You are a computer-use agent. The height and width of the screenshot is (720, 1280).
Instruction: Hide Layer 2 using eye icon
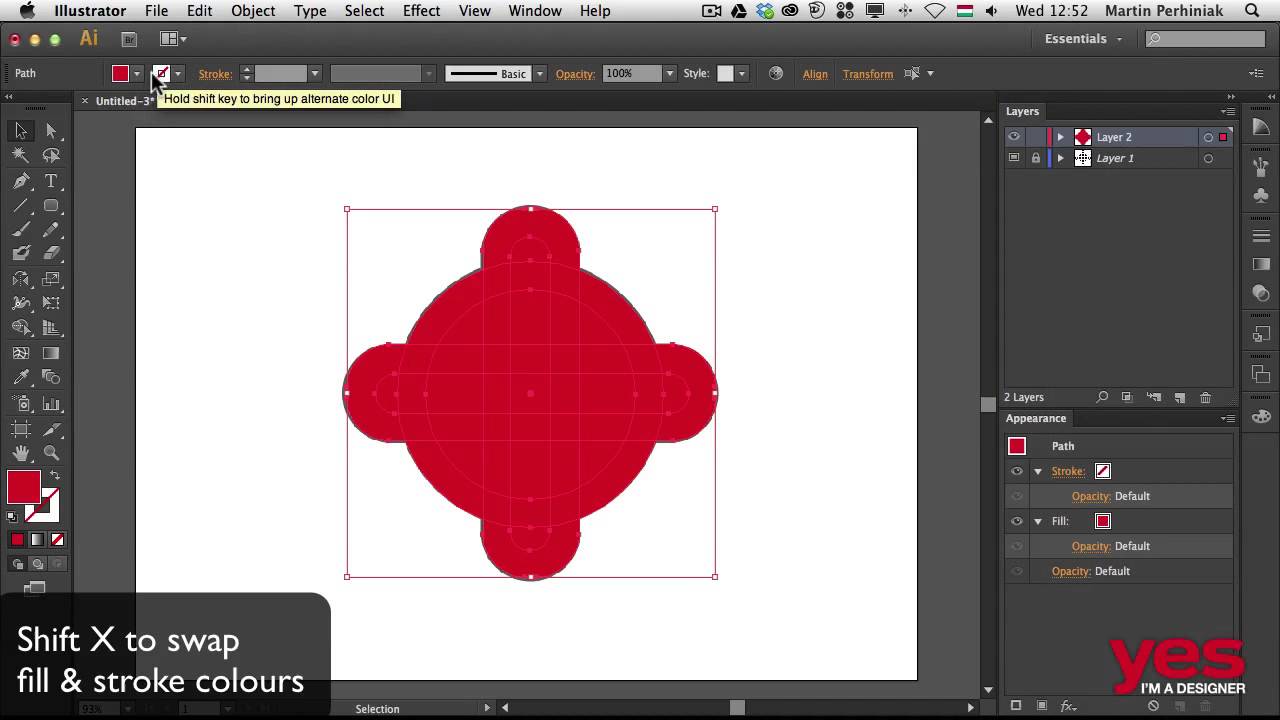click(1014, 137)
